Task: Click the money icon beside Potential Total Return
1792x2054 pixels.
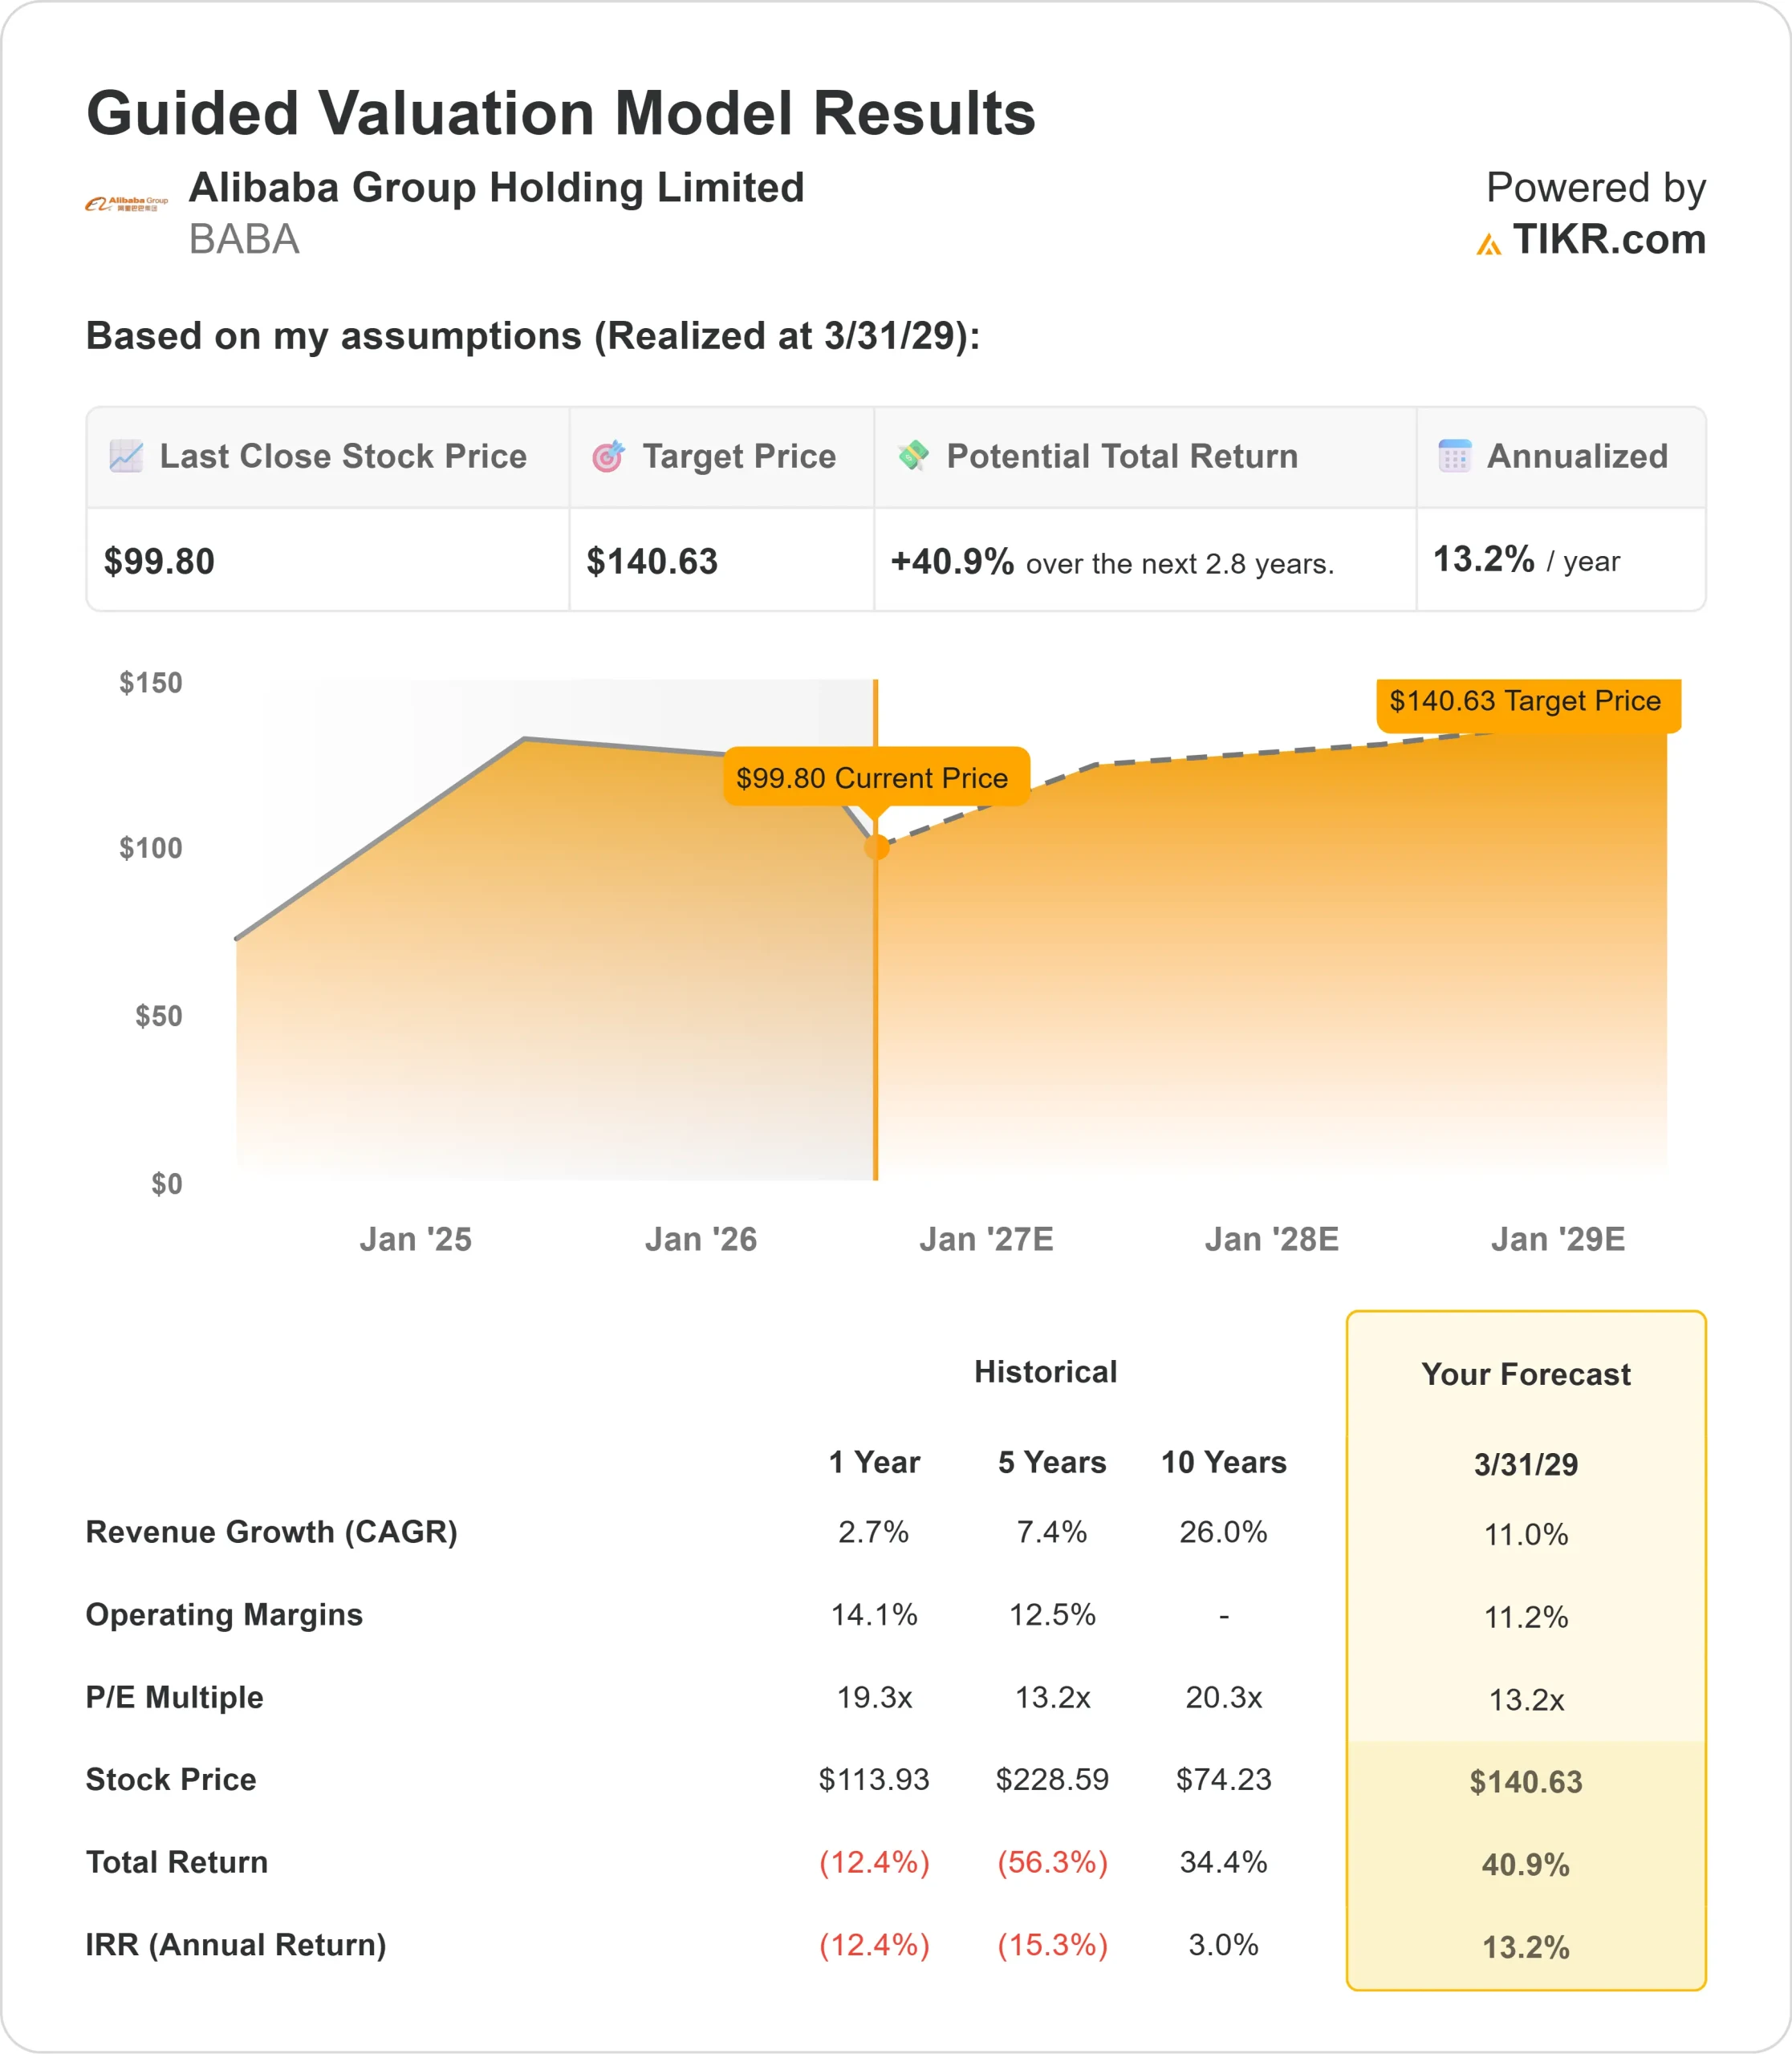Action: 913,456
